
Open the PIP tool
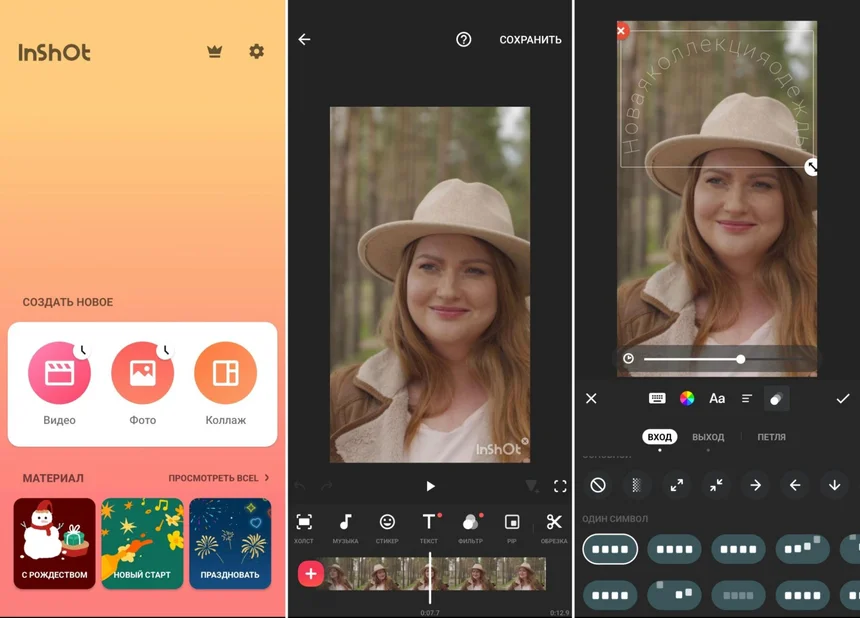pyautogui.click(x=512, y=528)
